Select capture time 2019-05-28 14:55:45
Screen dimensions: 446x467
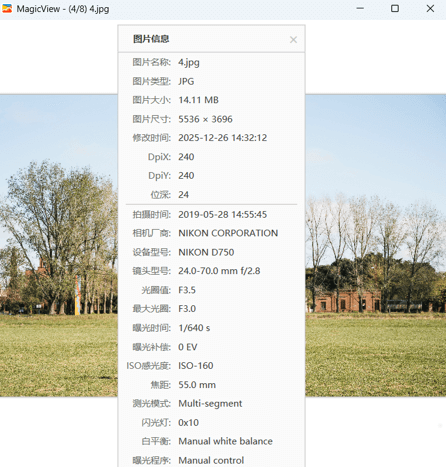click(223, 214)
